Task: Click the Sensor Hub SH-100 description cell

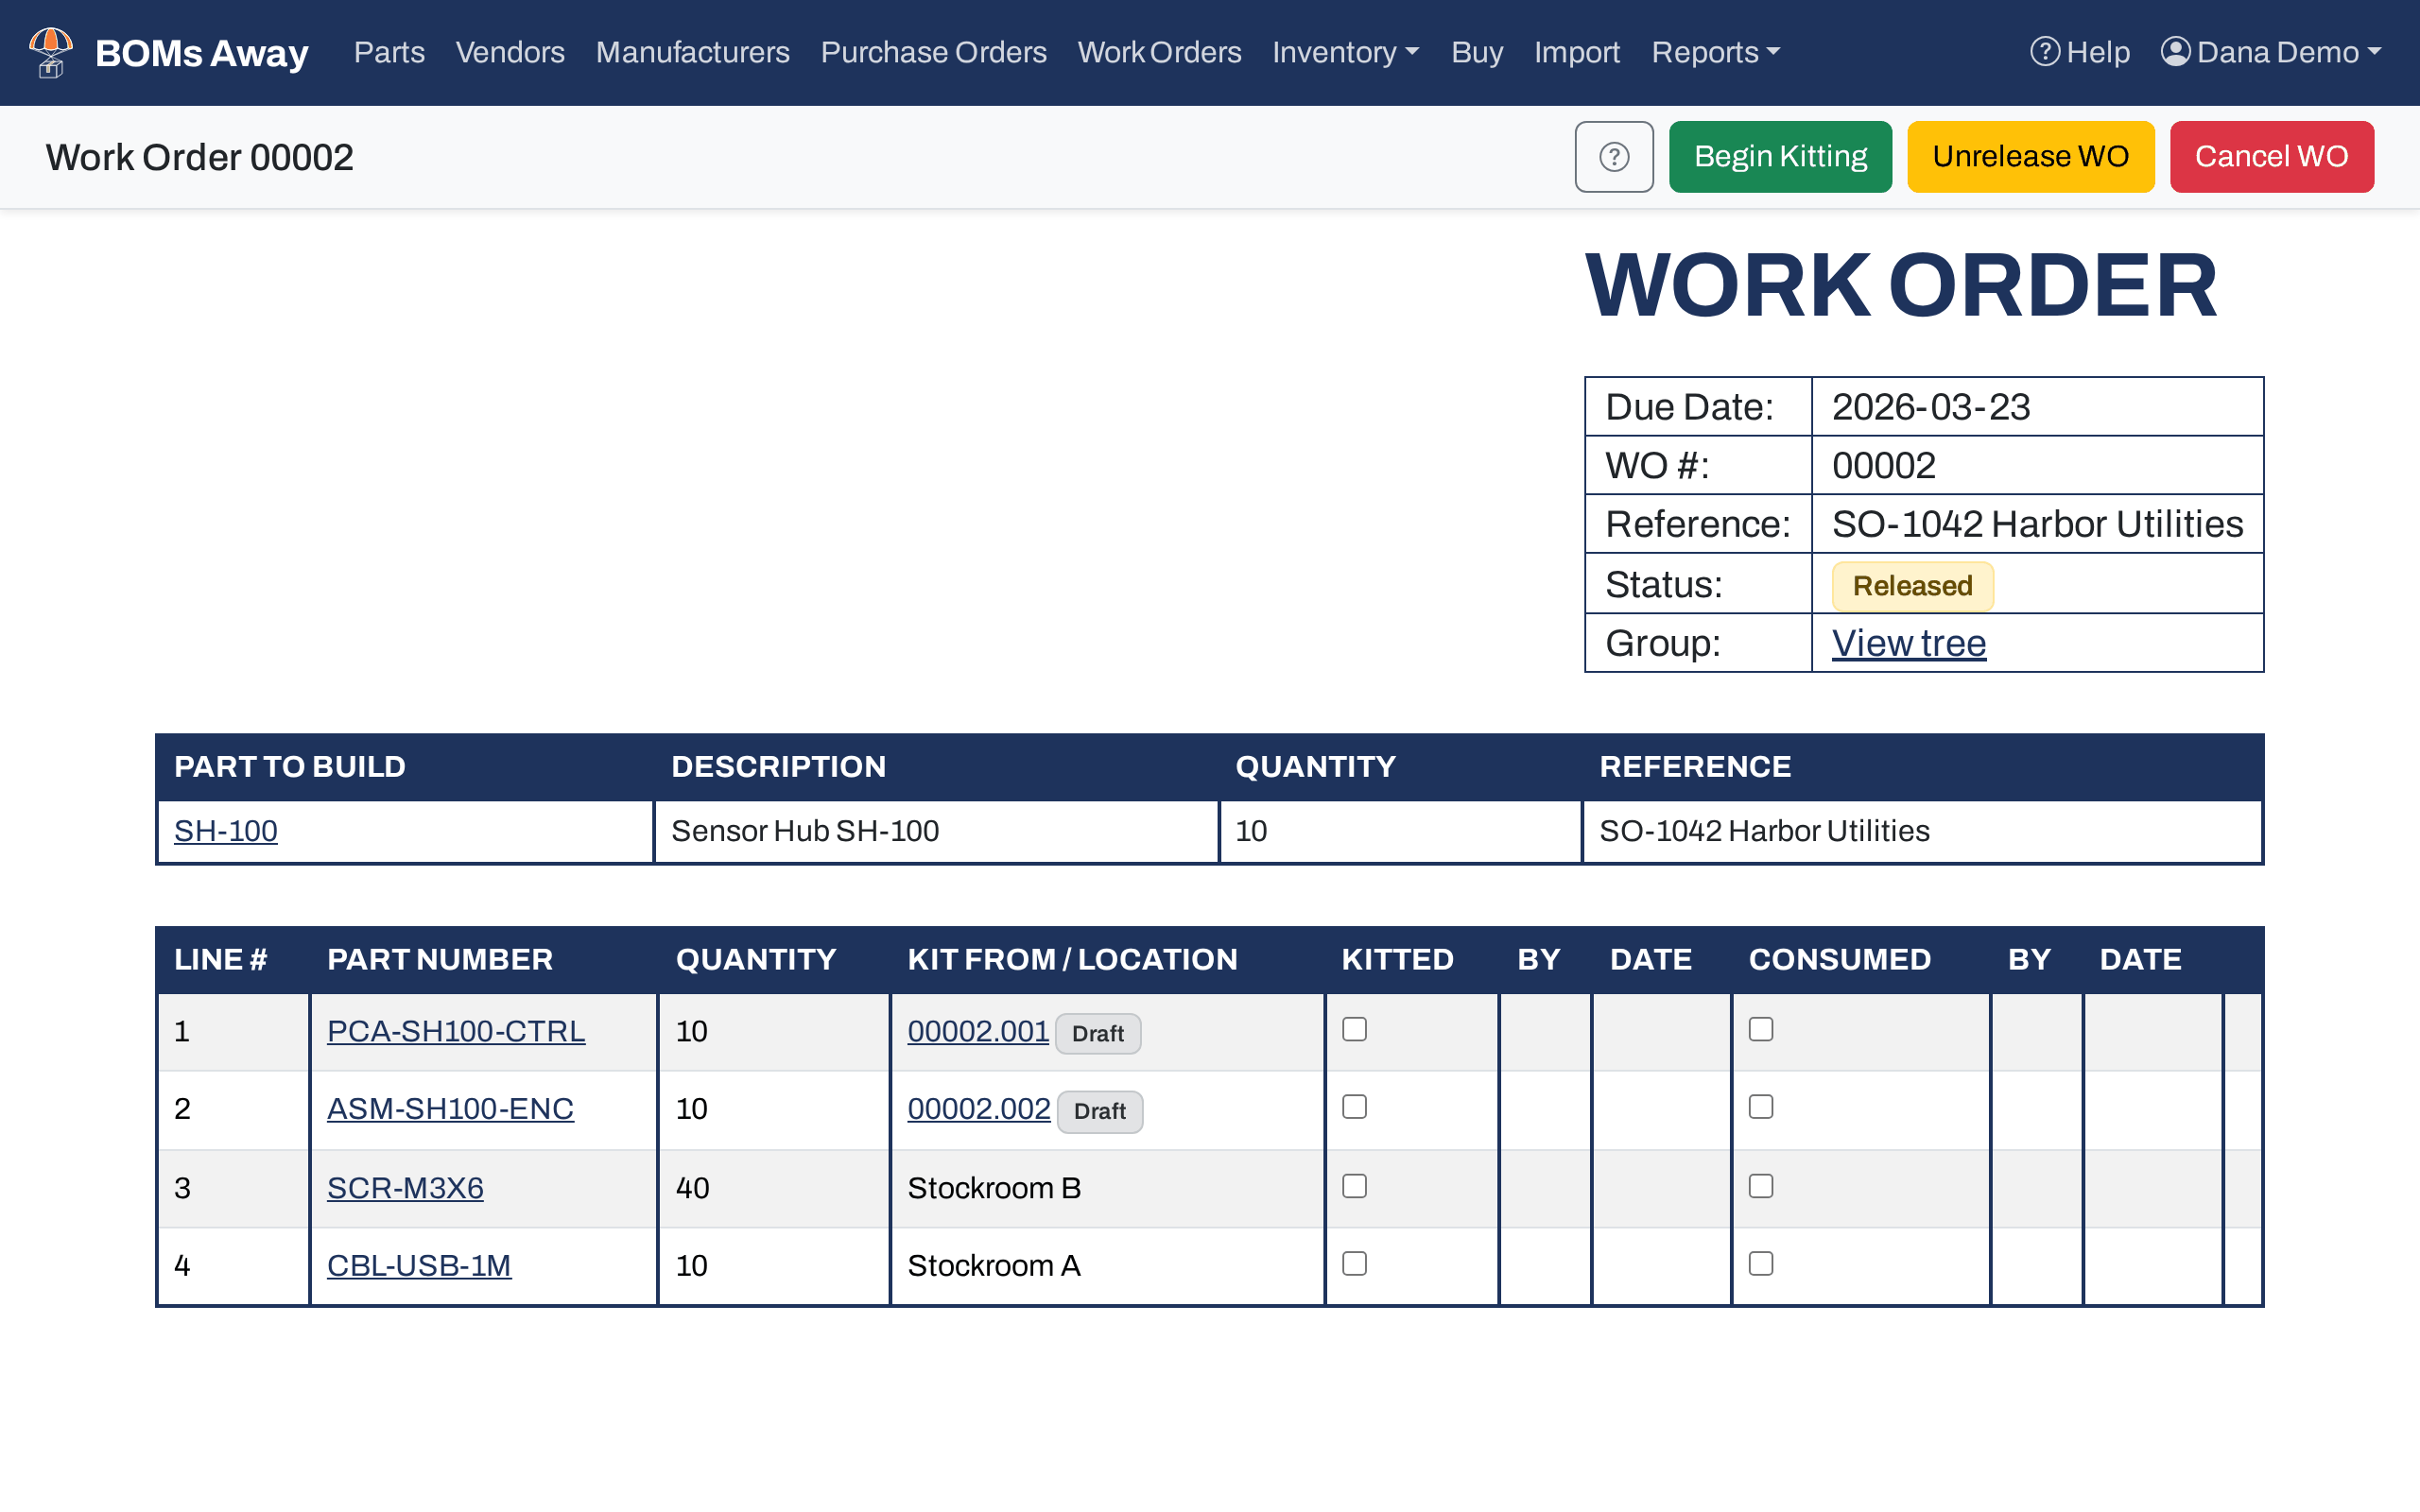Action: click(936, 831)
